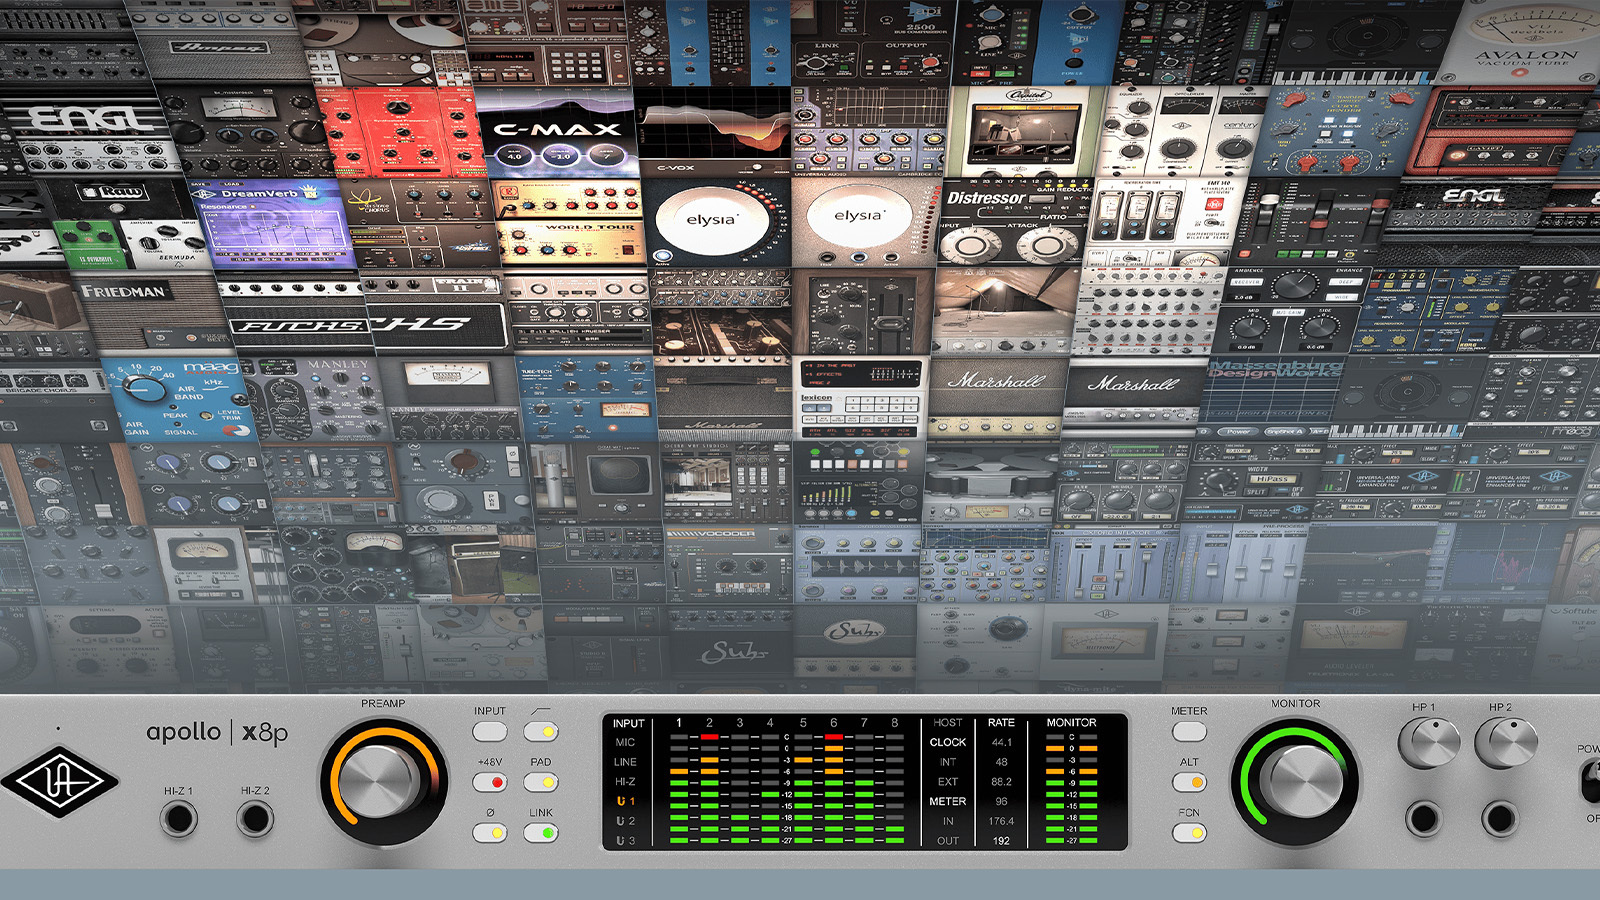
Task: Click the HP 2 volume knob
Action: (1506, 743)
